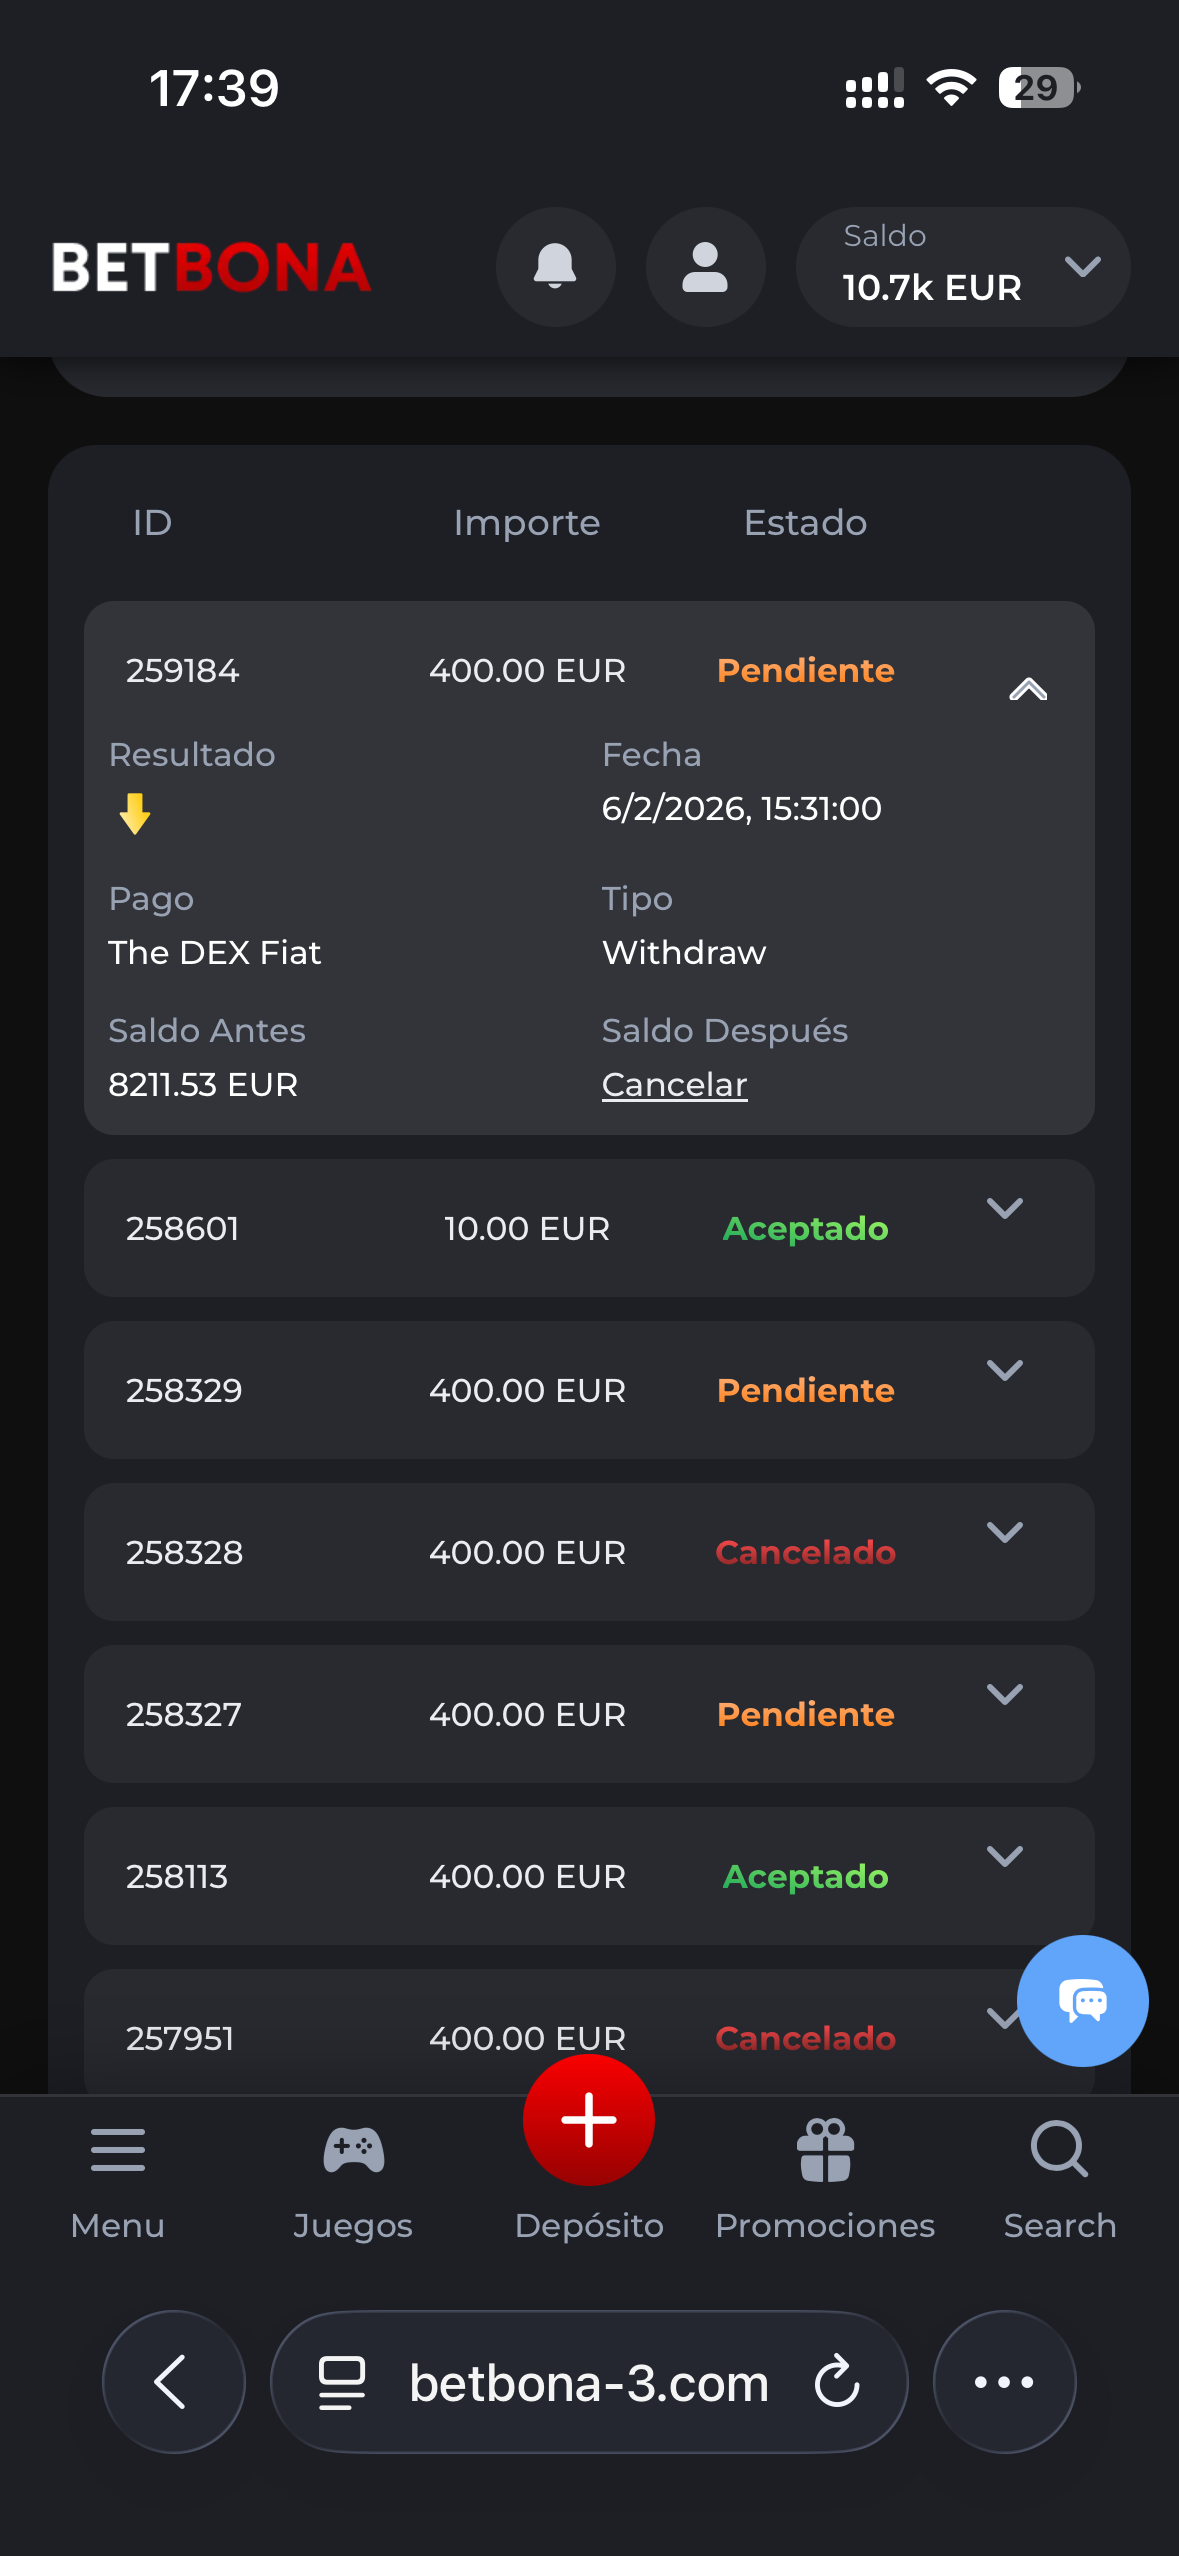Screen dimensions: 1179x2556
Task: Expand accepted transaction 258113 row
Action: coord(1004,1857)
